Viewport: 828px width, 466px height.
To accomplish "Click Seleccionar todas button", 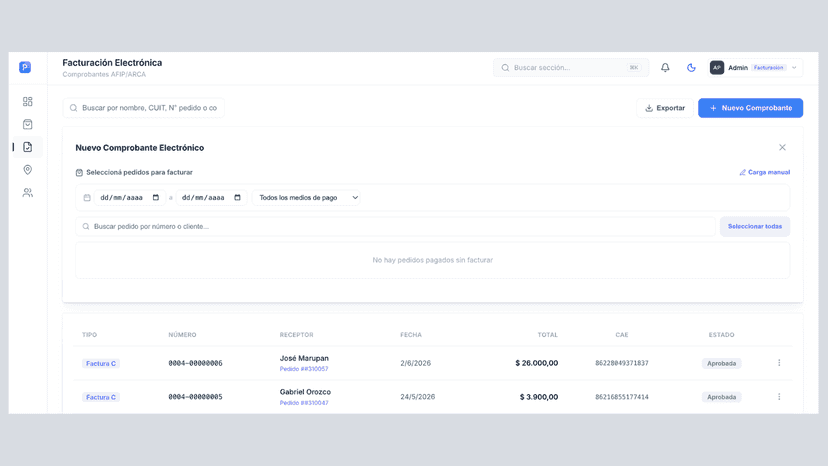I will pos(755,226).
